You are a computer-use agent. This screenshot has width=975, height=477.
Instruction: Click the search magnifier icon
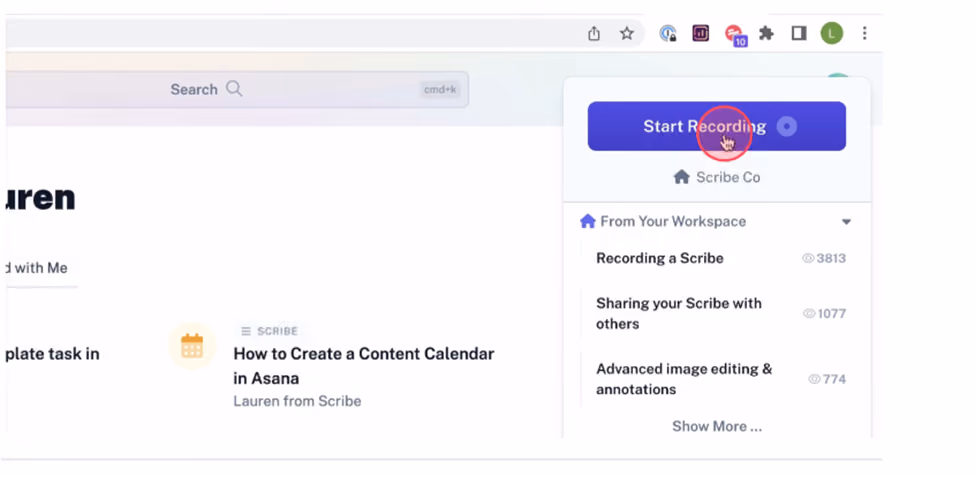tap(234, 88)
